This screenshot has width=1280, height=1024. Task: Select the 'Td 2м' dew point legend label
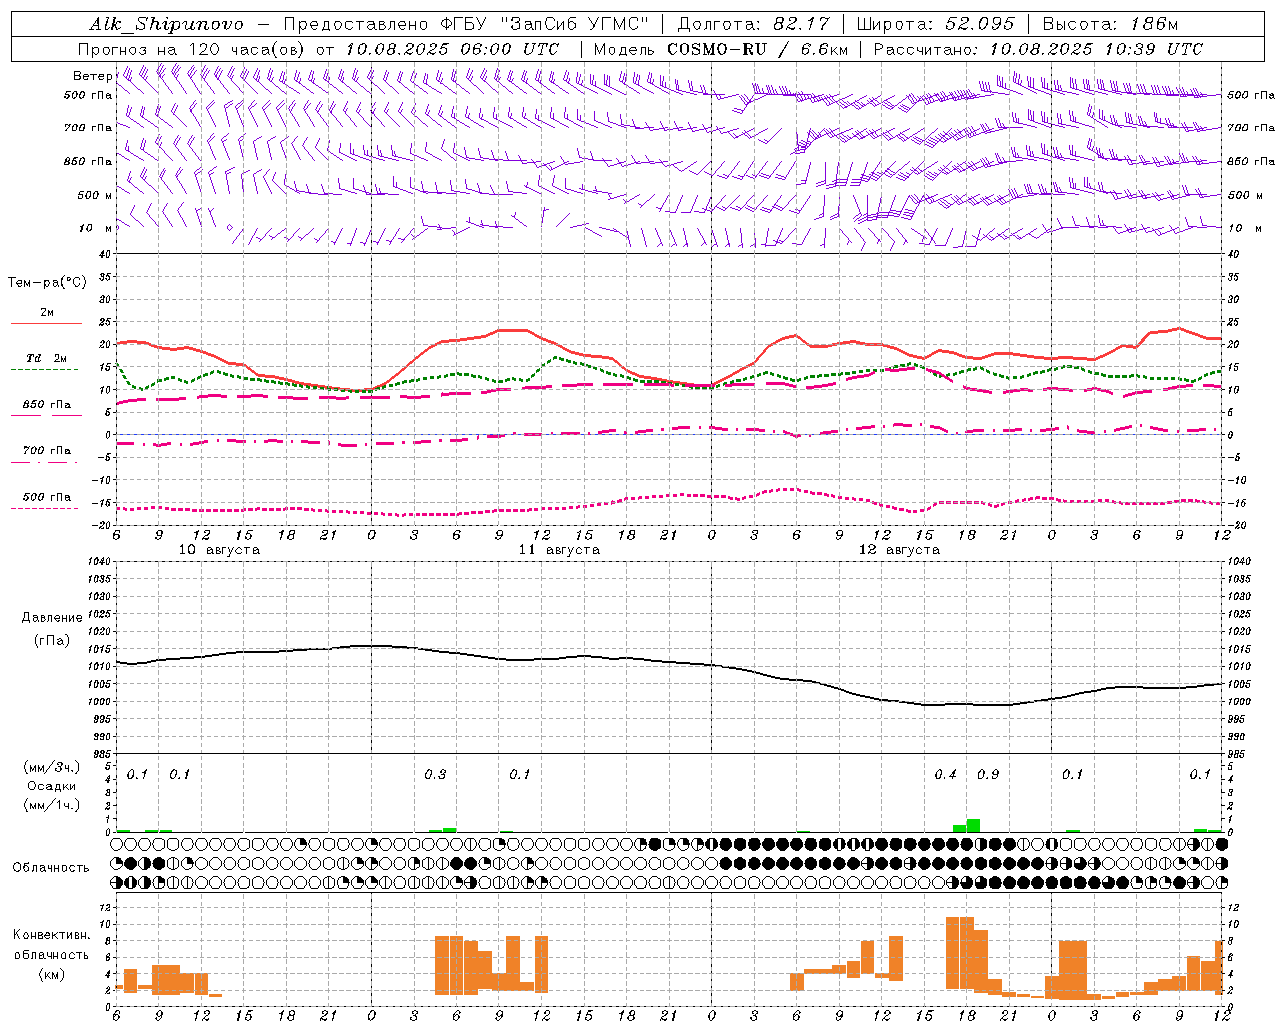[47, 358]
